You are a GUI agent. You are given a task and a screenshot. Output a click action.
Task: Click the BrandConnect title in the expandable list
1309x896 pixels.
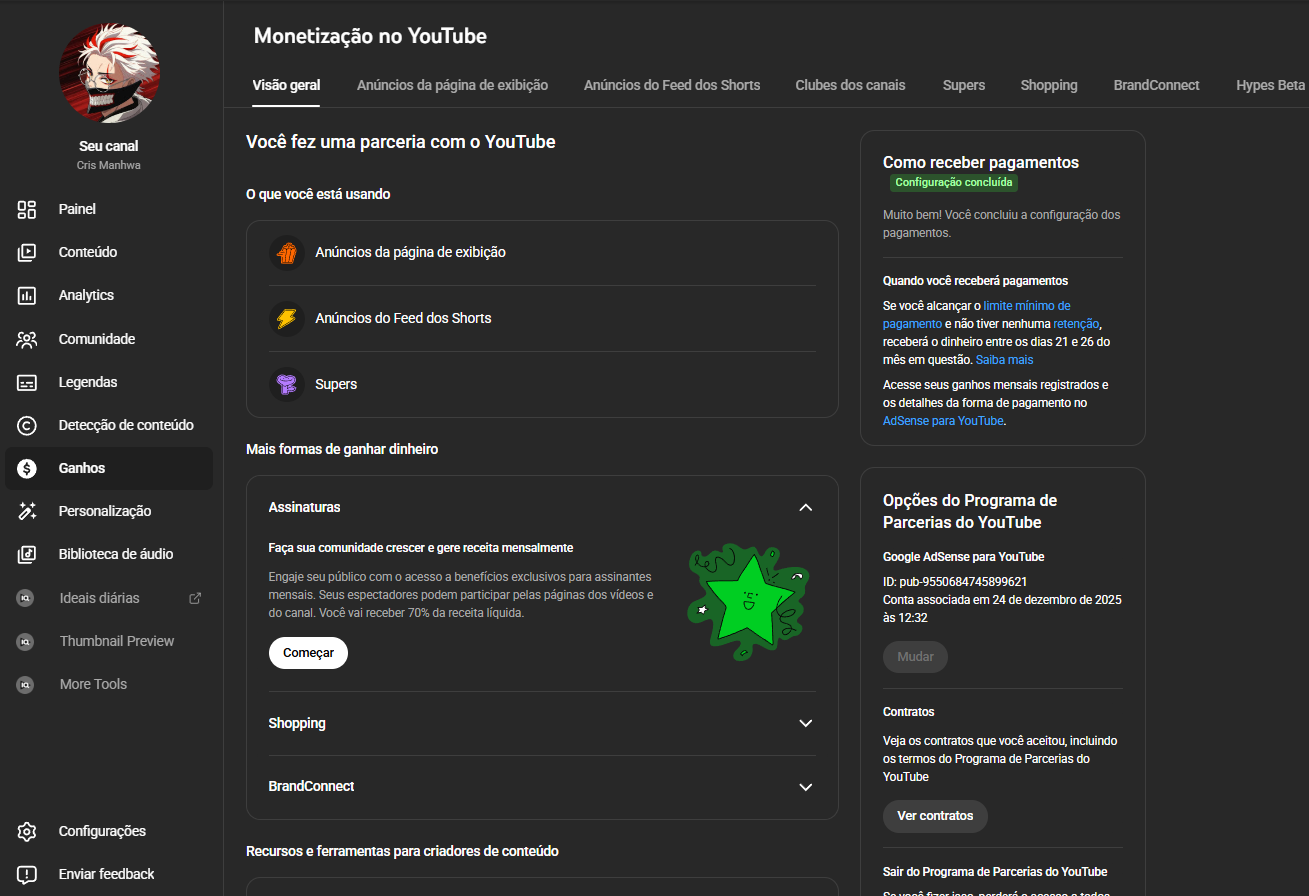point(312,787)
